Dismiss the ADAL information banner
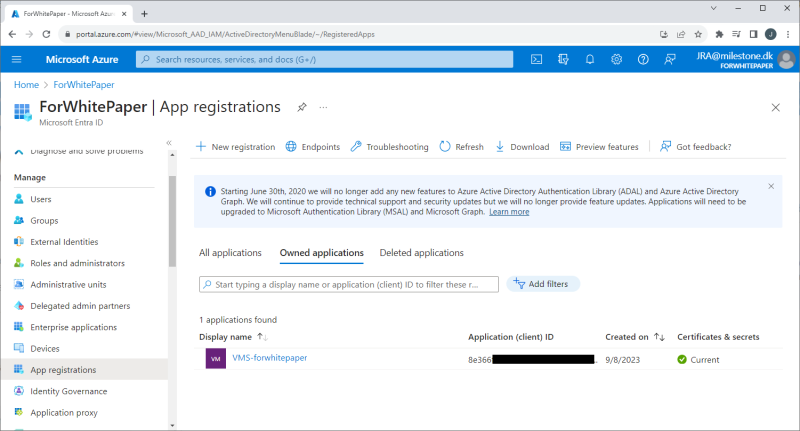Viewport: 800px width, 431px height. tap(771, 186)
